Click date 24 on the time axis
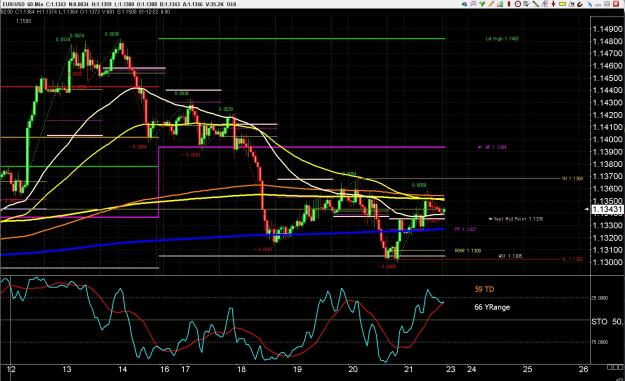Viewport: 625px width, 381px height. [x=472, y=369]
